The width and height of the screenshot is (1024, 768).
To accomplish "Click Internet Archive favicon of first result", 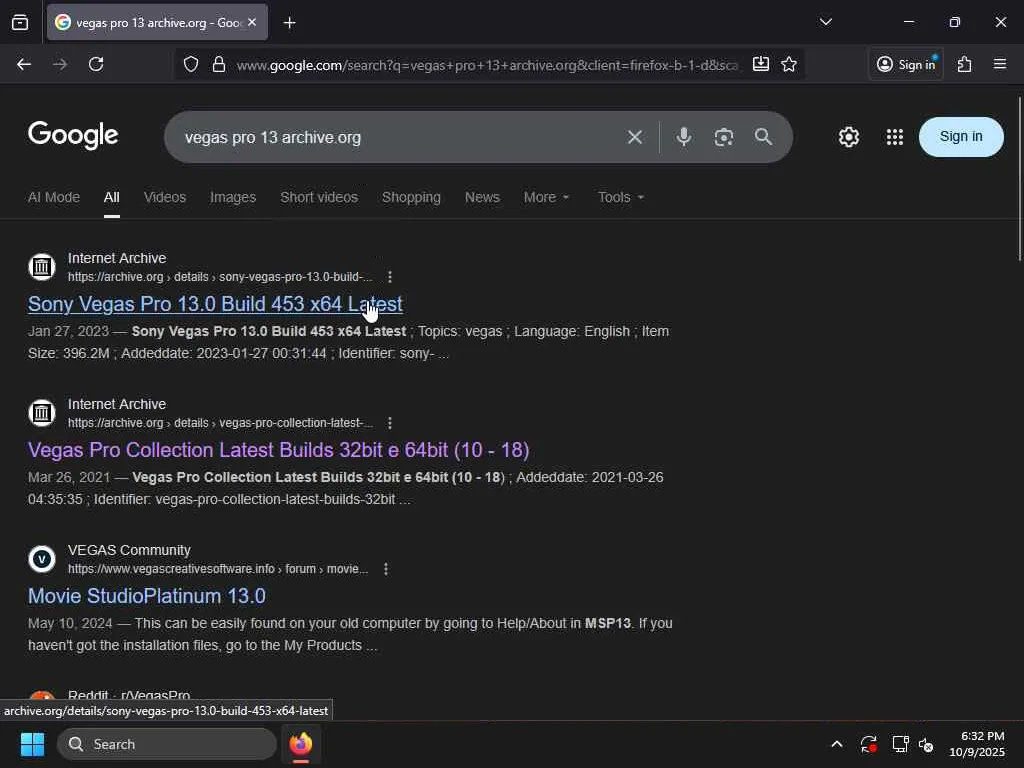I will [42, 267].
